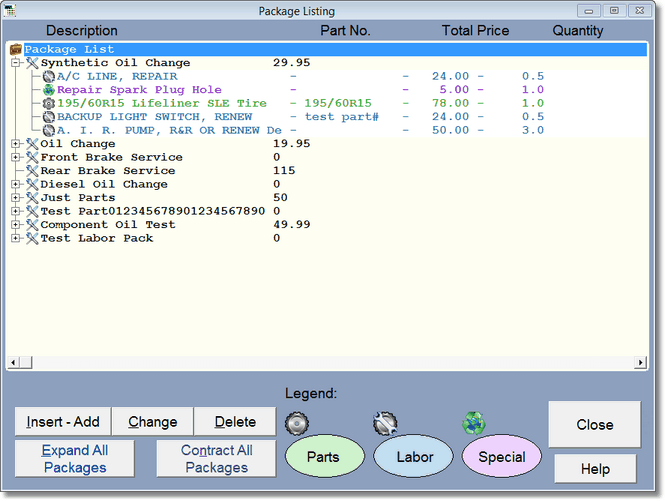Click the Part No. column header
Viewport: 665px width, 501px height.
coord(345,31)
